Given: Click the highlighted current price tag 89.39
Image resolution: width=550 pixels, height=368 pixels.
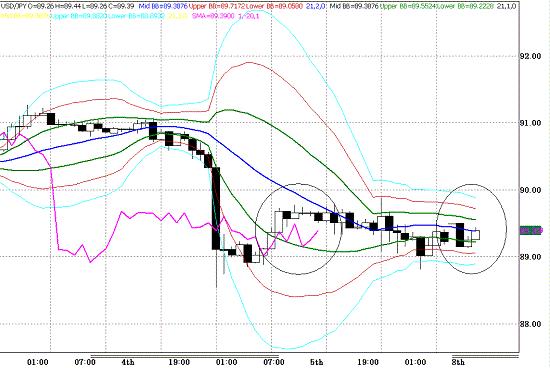Looking at the screenshot, I should click(x=531, y=231).
